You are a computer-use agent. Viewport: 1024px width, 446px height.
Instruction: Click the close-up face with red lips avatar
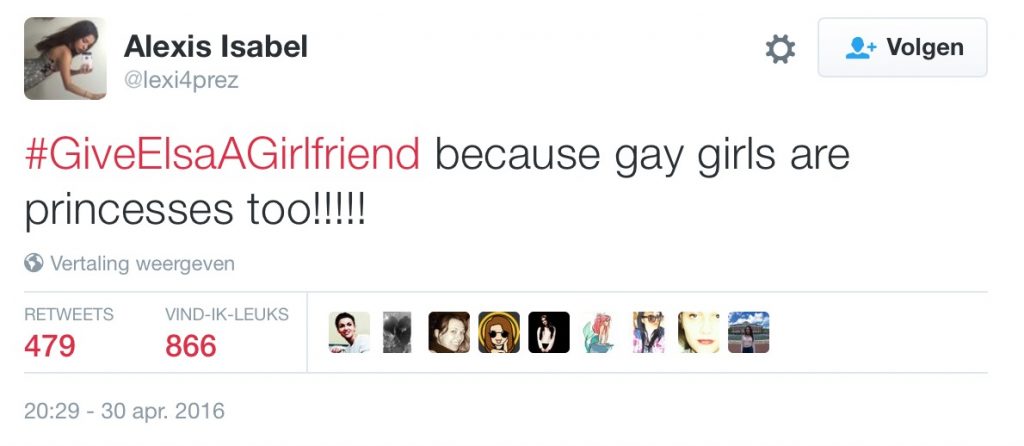(x=698, y=333)
